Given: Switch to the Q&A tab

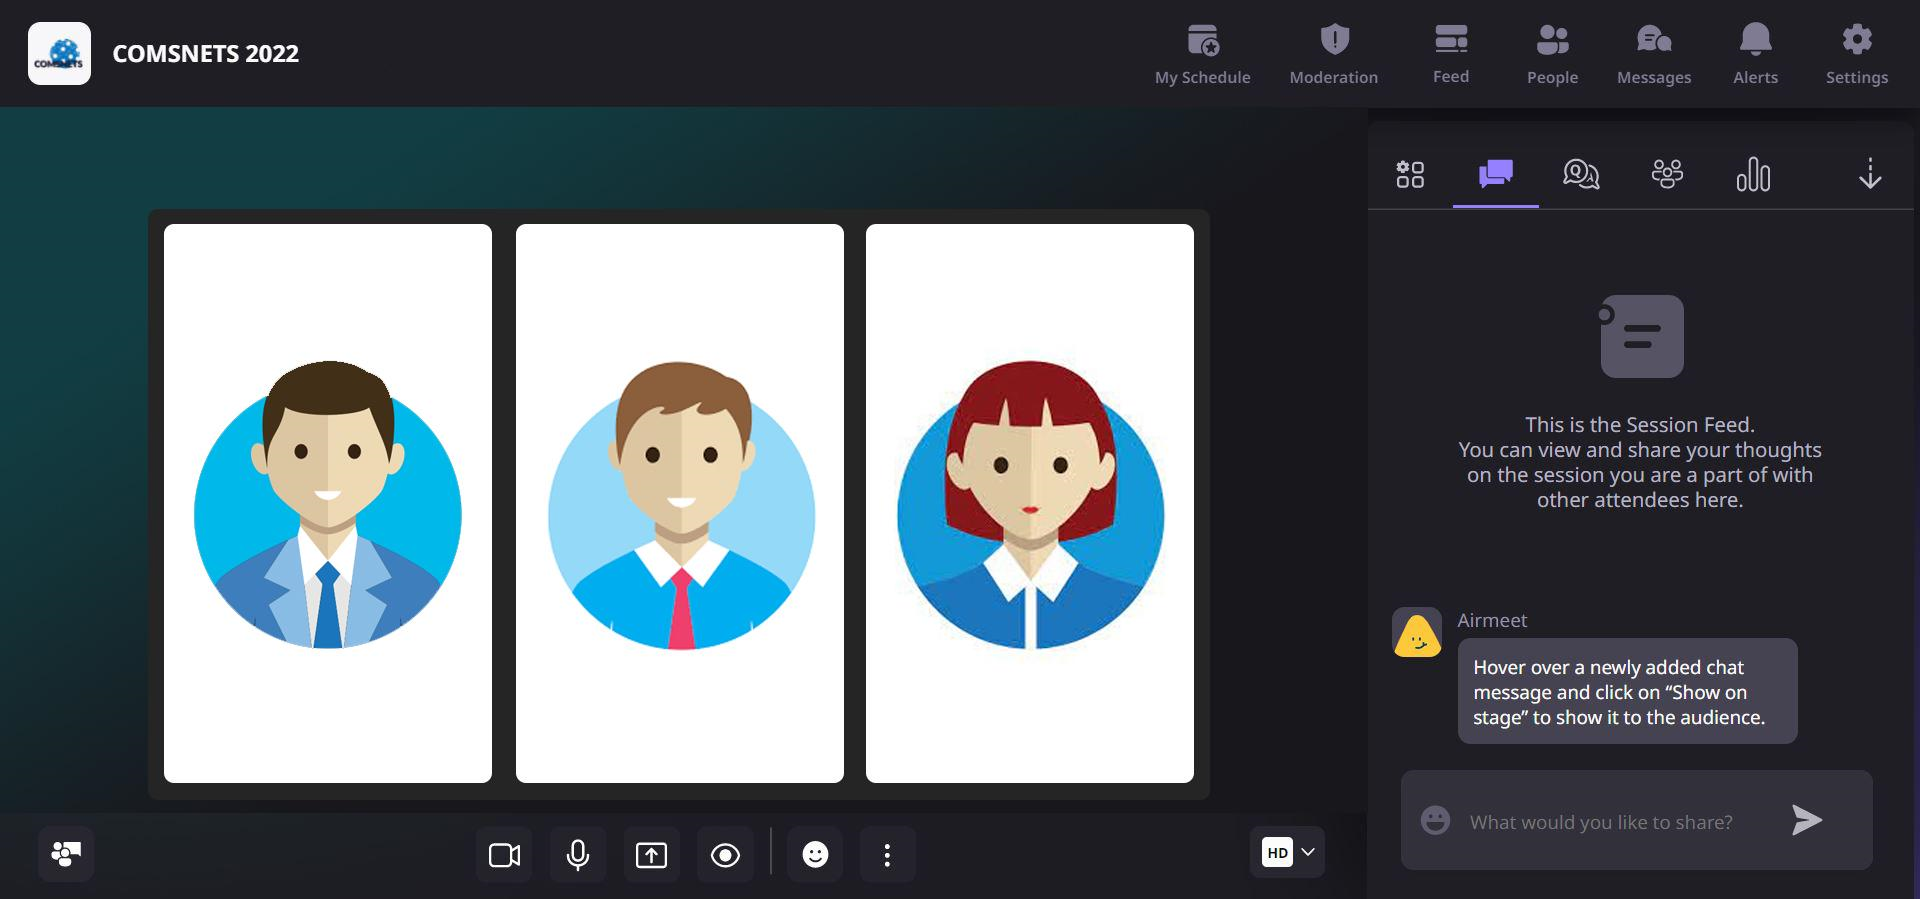Looking at the screenshot, I should [1581, 174].
